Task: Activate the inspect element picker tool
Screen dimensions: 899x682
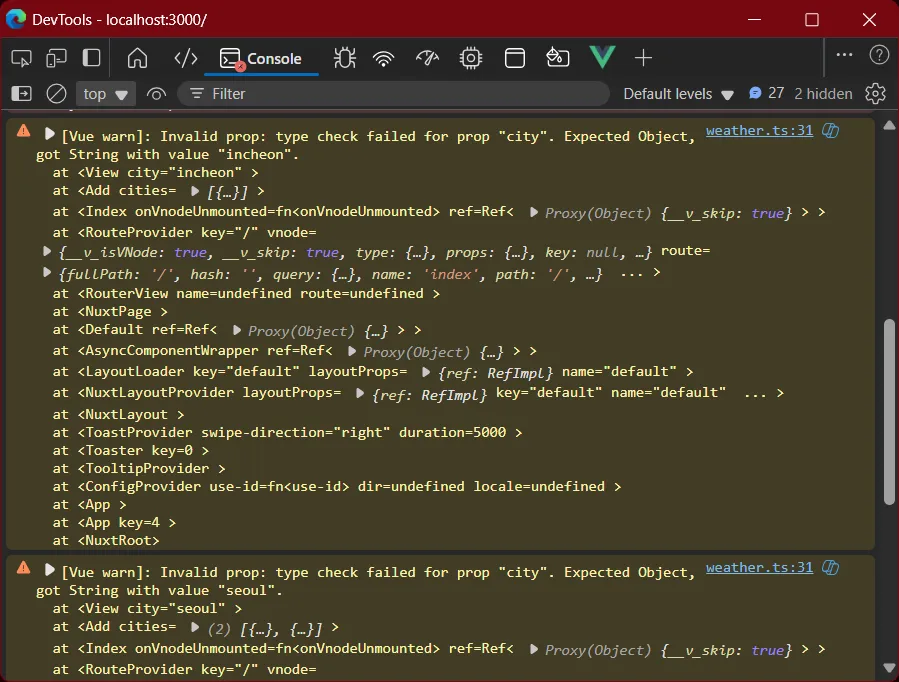Action: point(21,58)
